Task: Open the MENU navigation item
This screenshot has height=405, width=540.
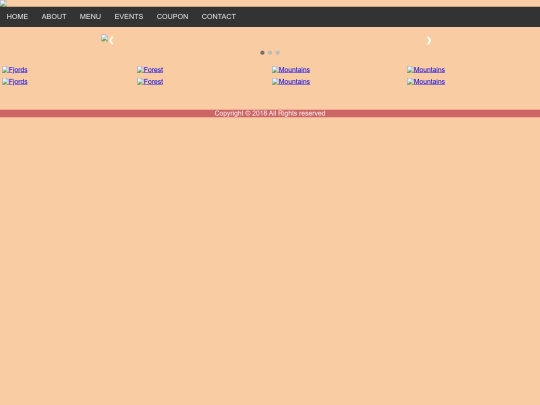Action: [x=90, y=17]
